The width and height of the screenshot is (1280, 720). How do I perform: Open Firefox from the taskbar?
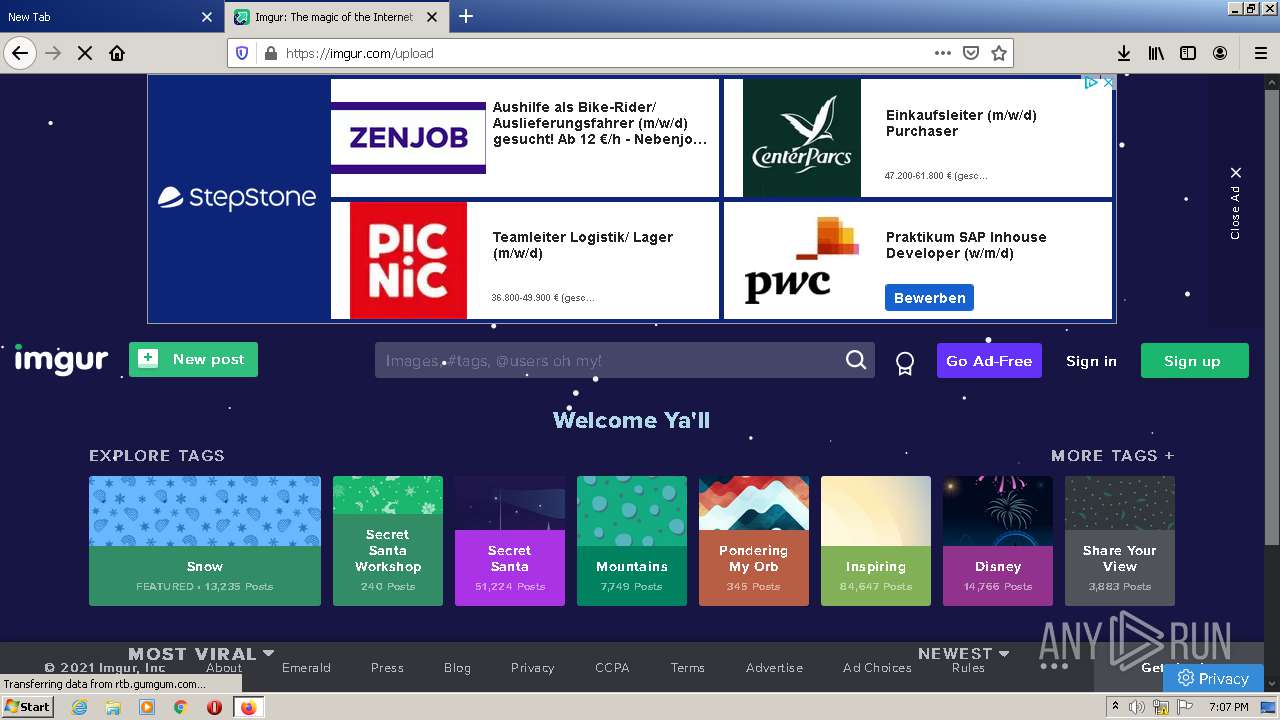(248, 707)
